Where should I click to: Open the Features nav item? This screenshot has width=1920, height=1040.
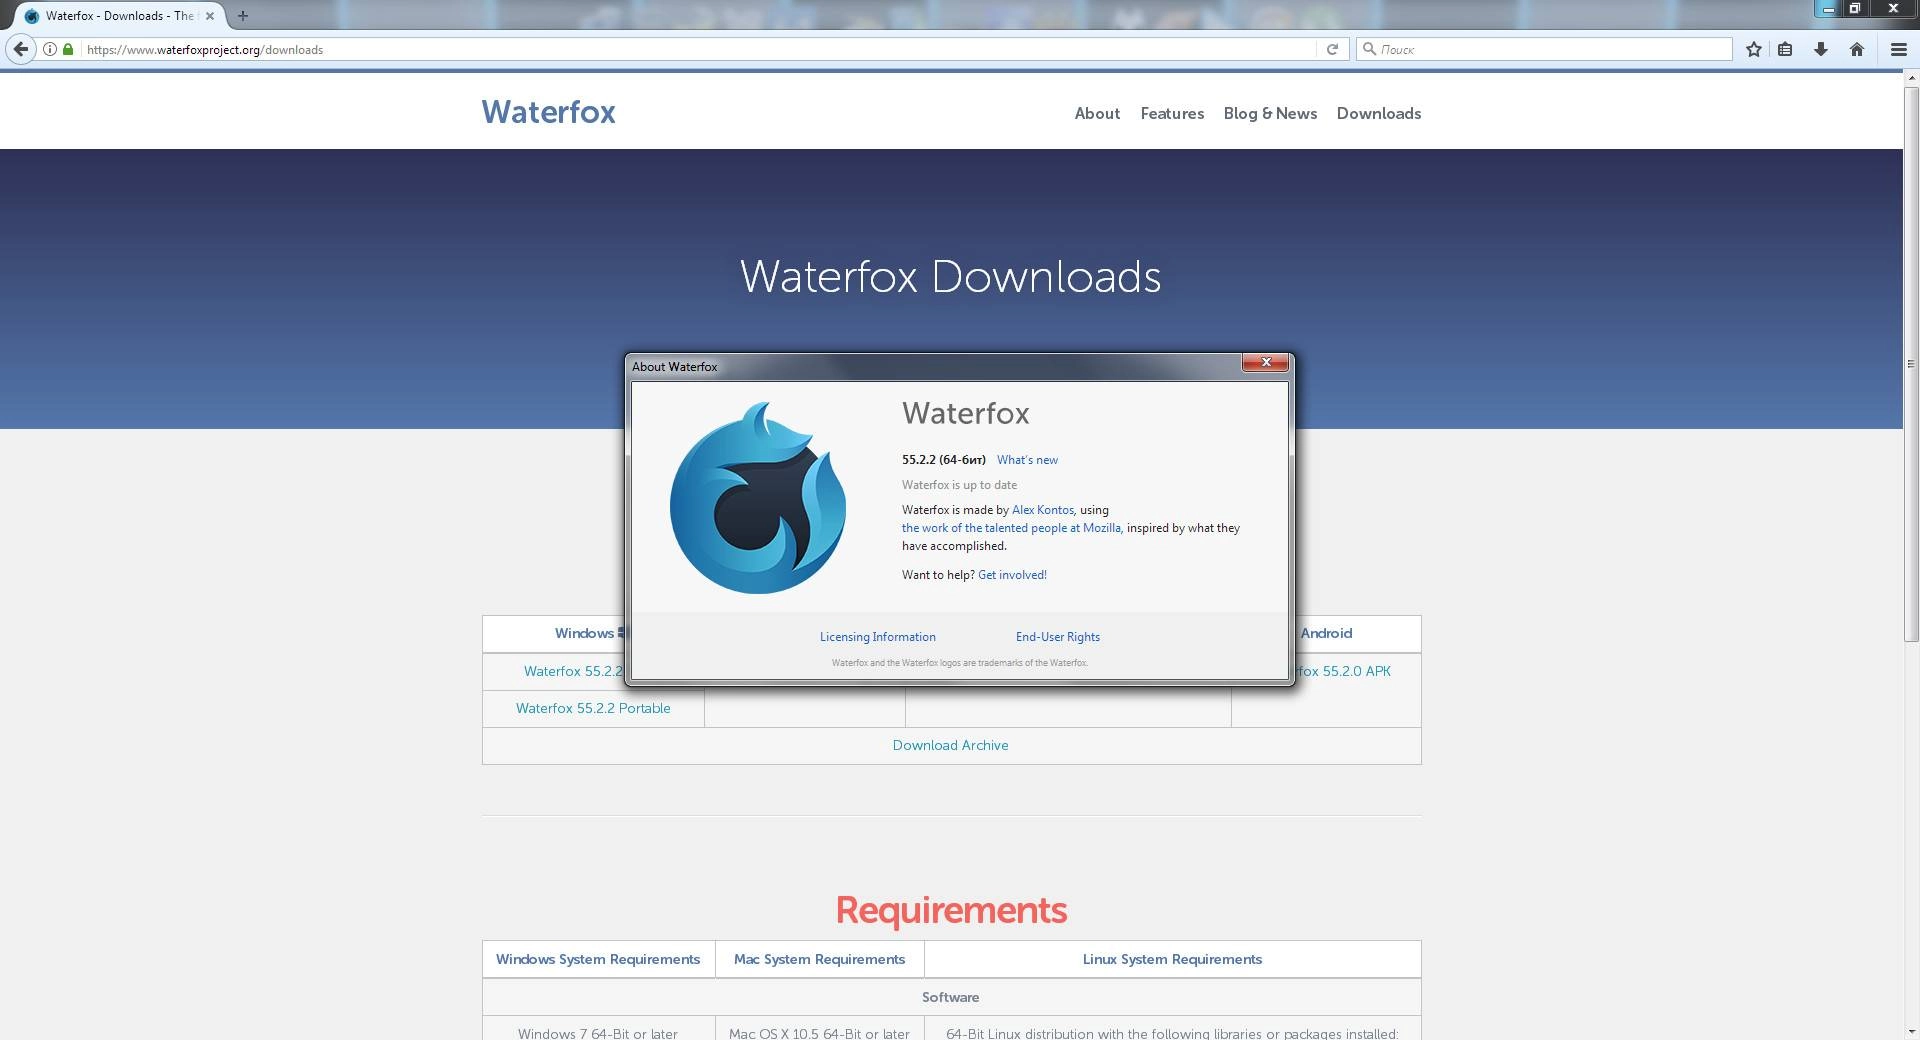click(x=1172, y=114)
